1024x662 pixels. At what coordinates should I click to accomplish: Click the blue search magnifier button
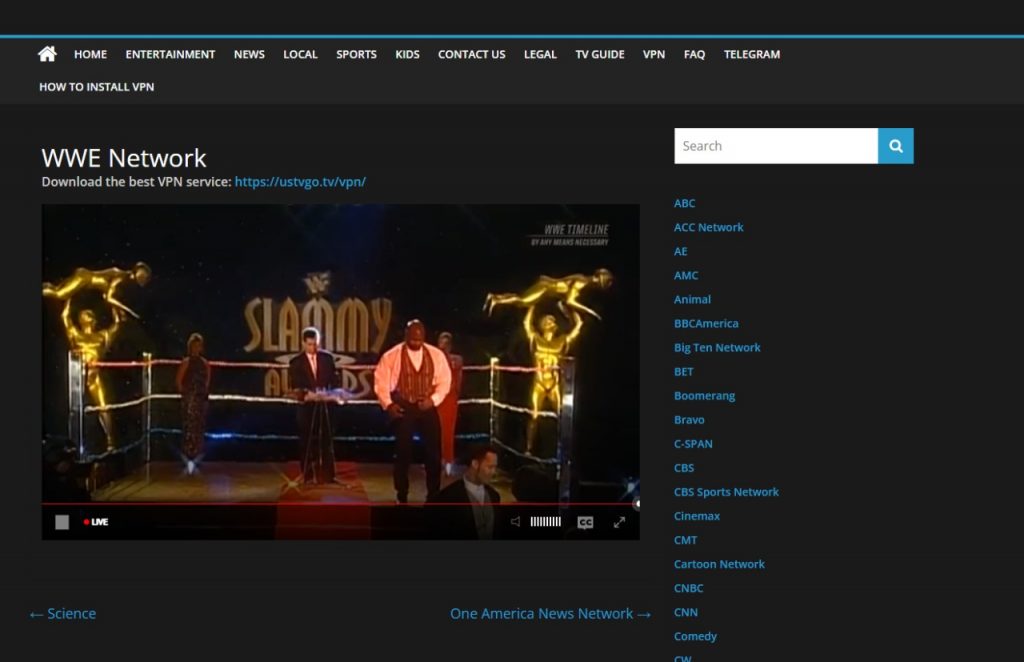tap(895, 146)
